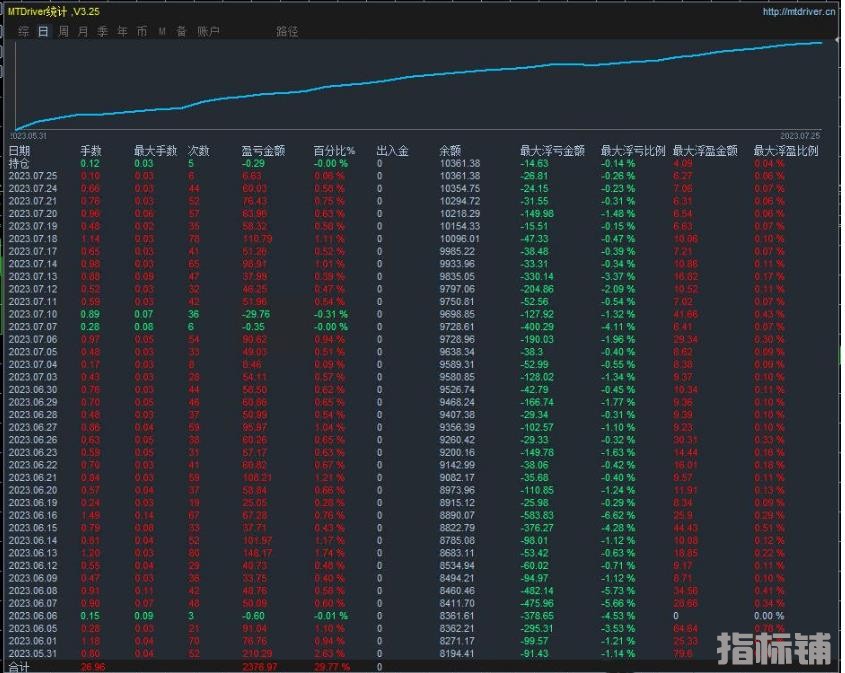The width and height of the screenshot is (845, 673).
Task: Switch to the 月 monthly tab
Action: coord(83,31)
